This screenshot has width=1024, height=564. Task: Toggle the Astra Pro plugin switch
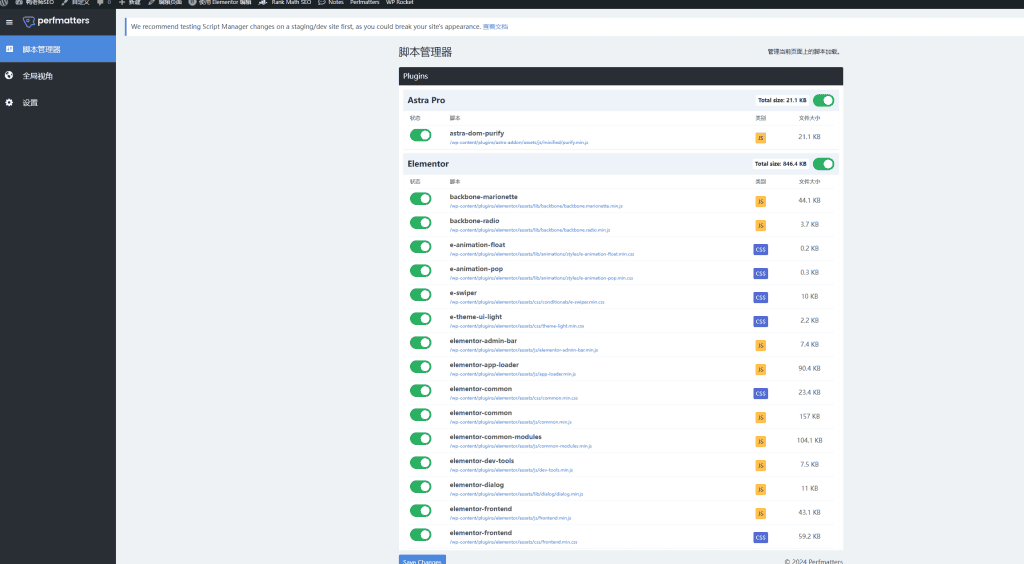[824, 100]
